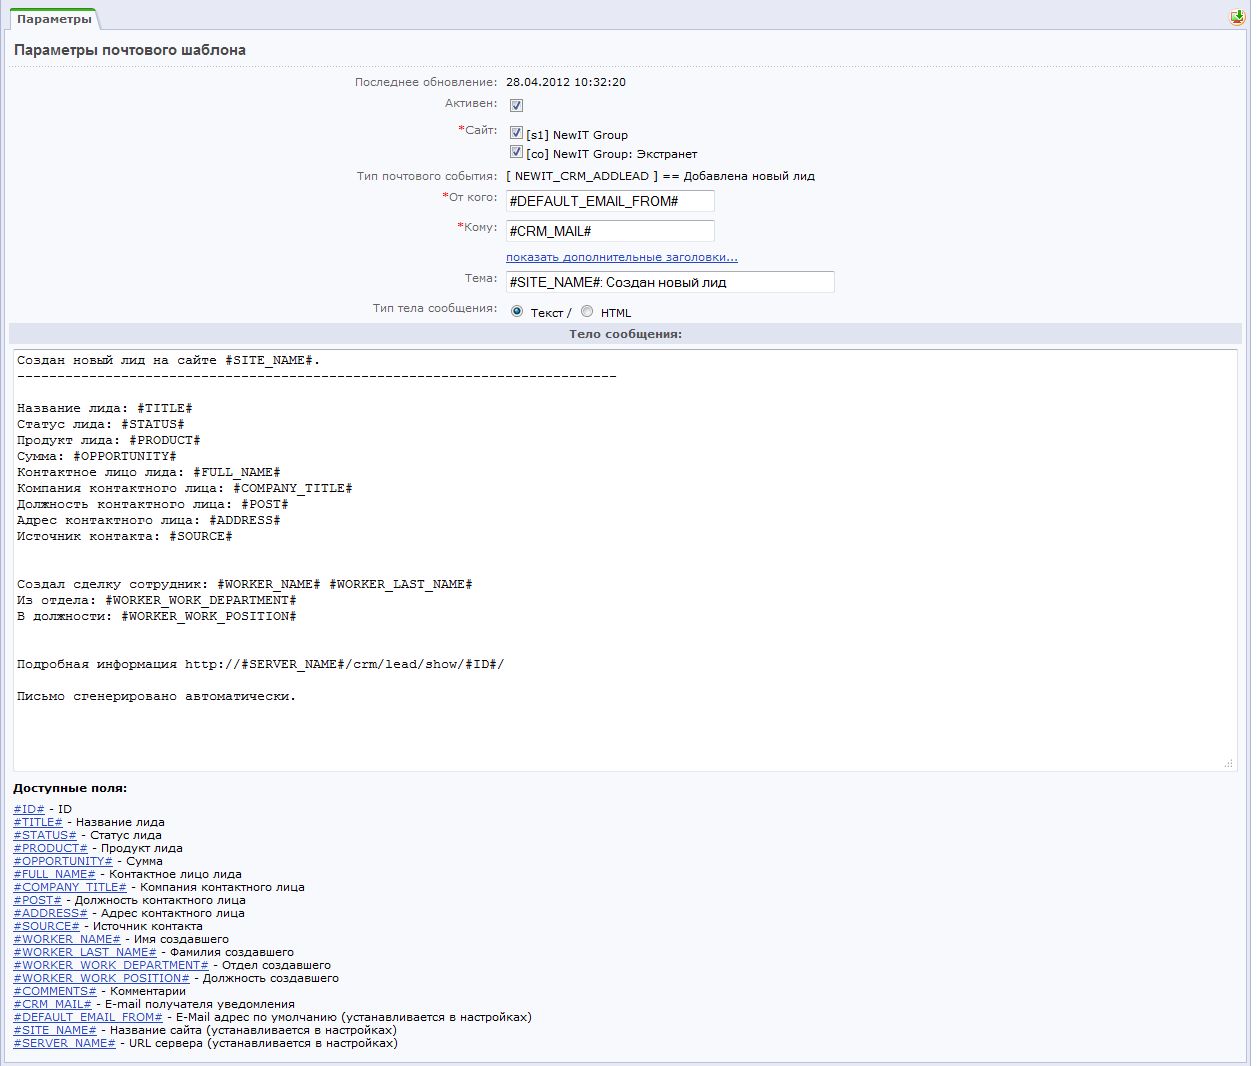Expand показать дополнительные заголовки link
This screenshot has width=1257, height=1066.
[x=621, y=257]
